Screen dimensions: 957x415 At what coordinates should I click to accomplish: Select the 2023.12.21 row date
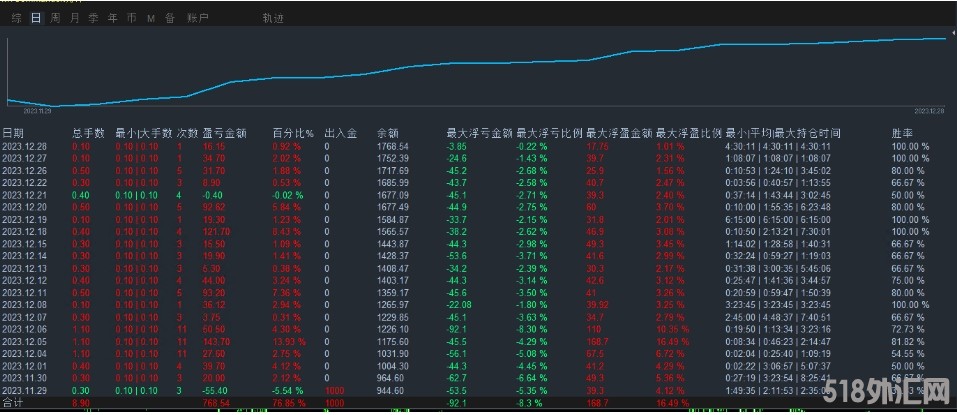click(x=25, y=194)
